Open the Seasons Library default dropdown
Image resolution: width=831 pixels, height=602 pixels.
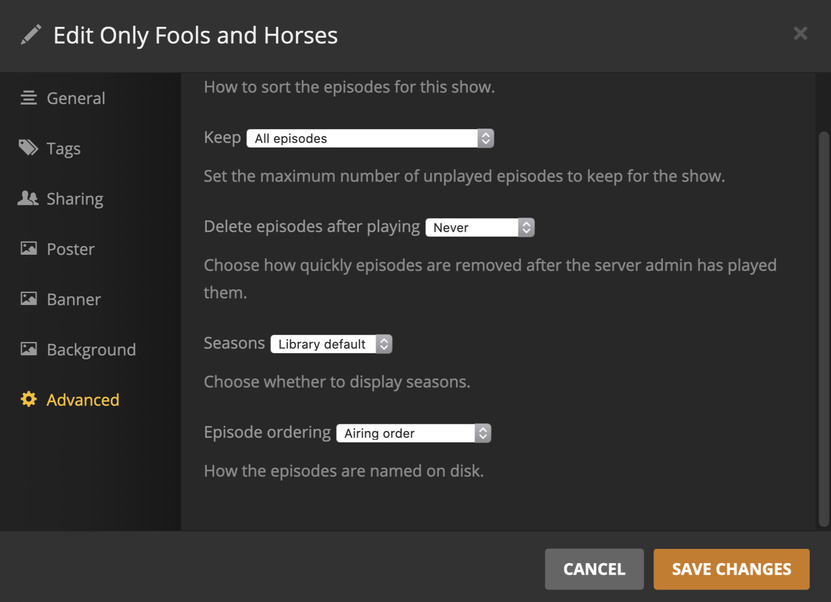pyautogui.click(x=331, y=344)
